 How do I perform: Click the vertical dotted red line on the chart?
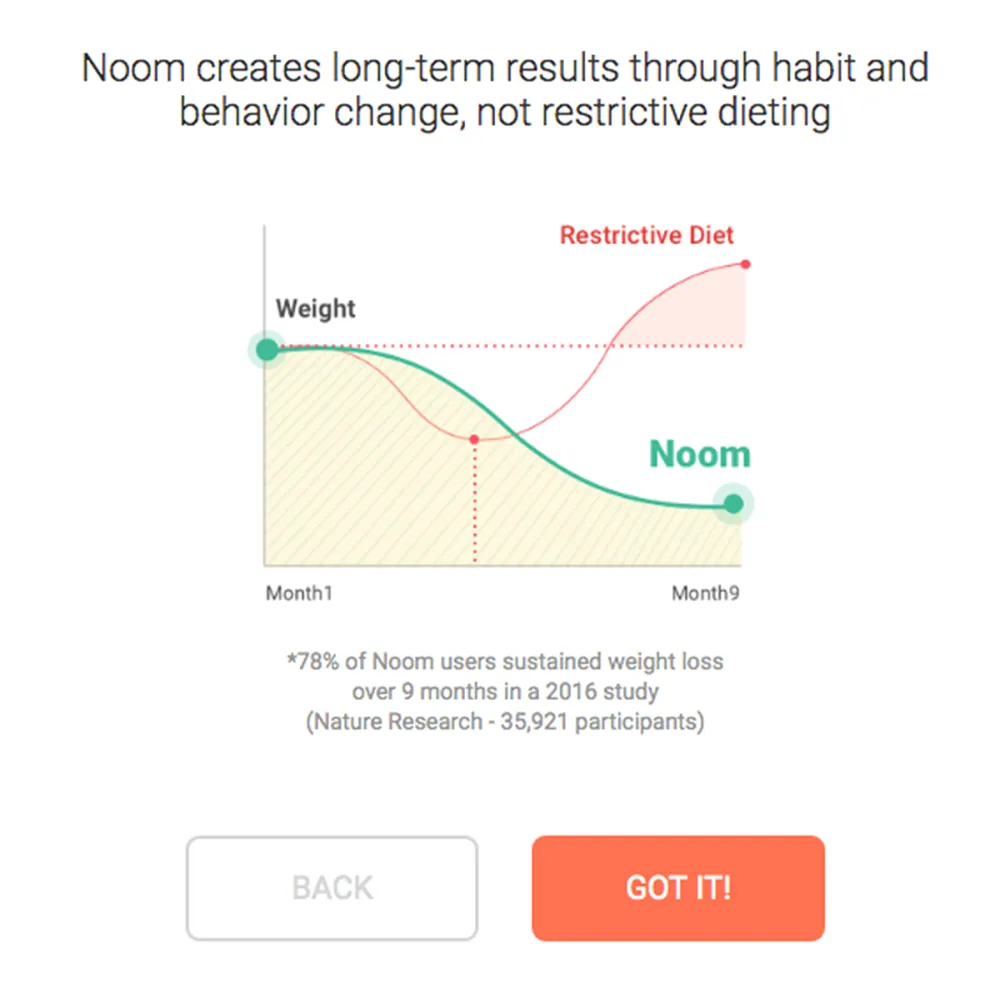click(474, 510)
